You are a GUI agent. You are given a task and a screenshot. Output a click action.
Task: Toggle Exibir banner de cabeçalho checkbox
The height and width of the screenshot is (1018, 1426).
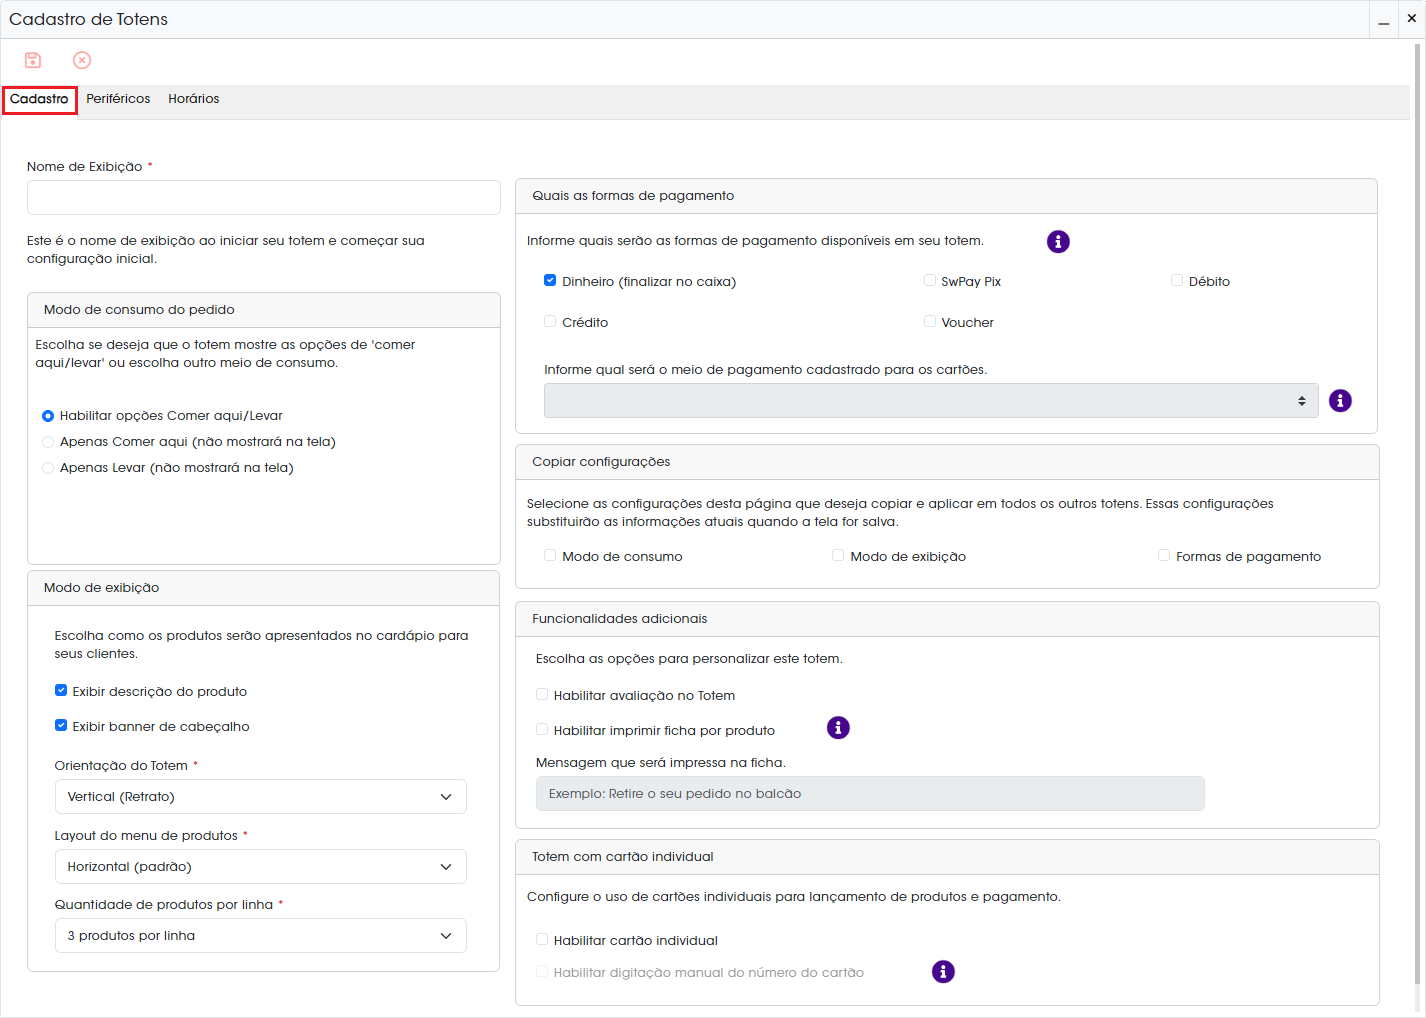tap(61, 726)
